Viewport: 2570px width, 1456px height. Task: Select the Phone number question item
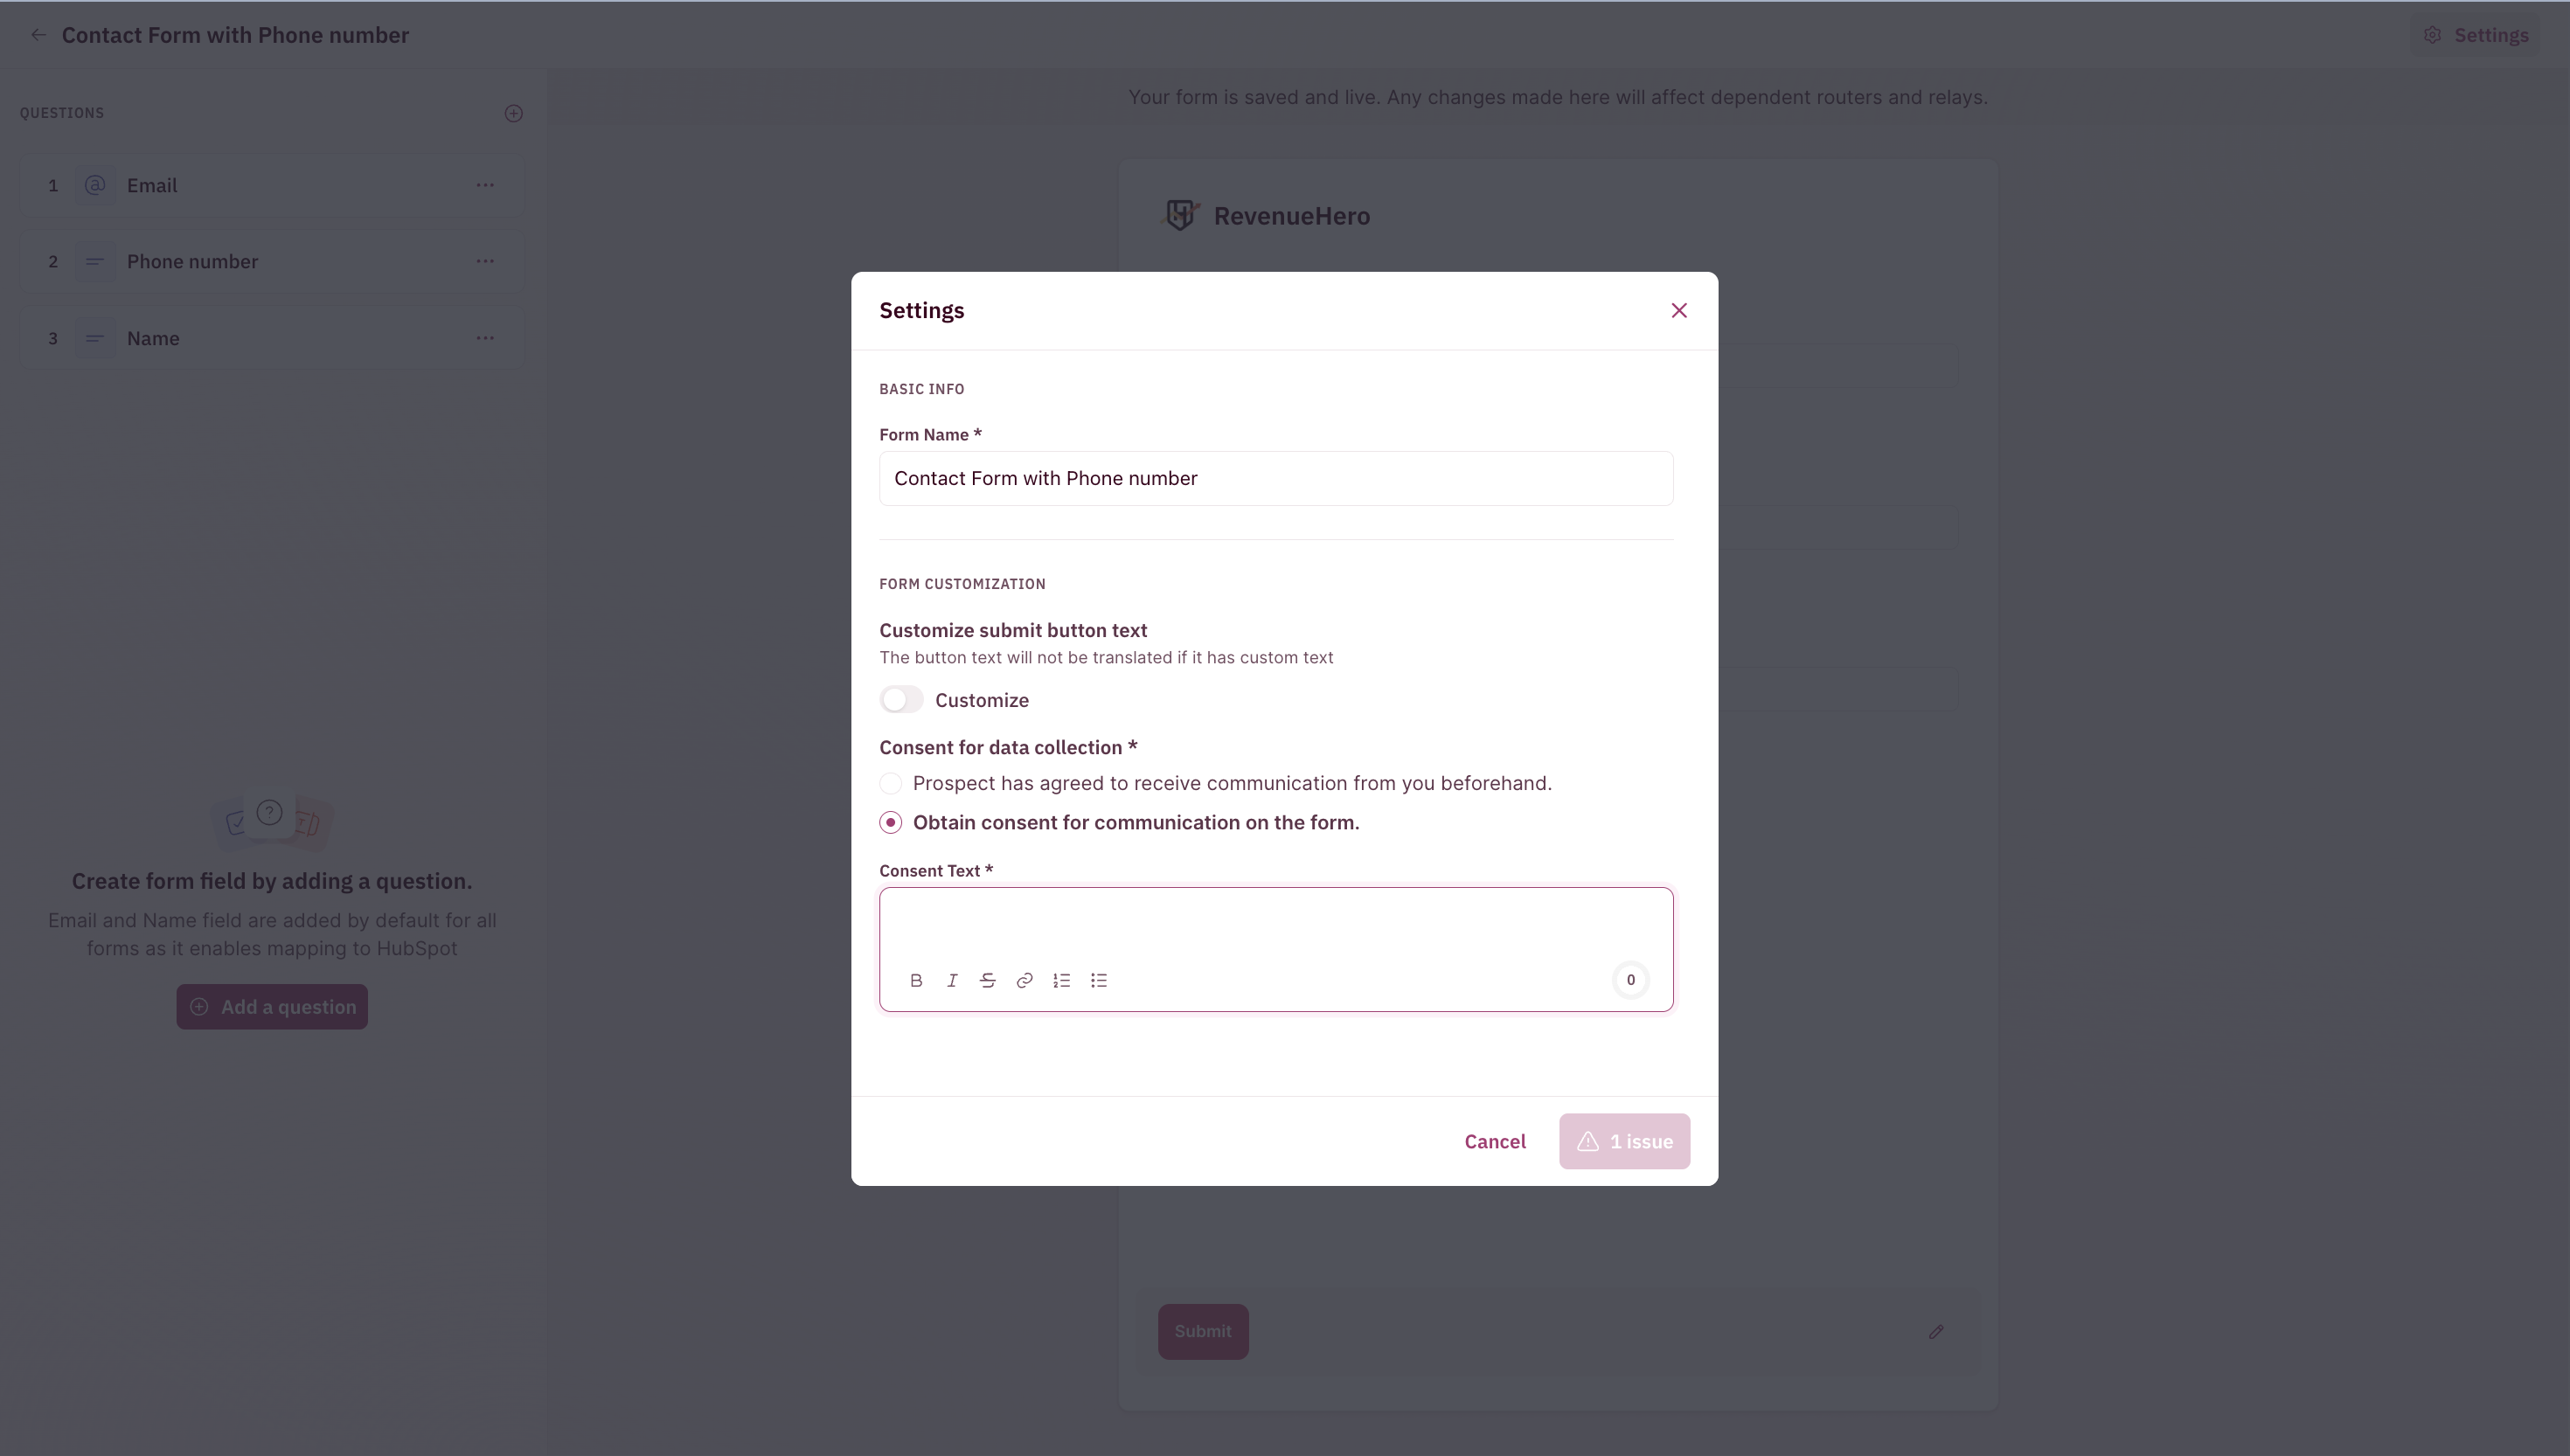(x=272, y=261)
